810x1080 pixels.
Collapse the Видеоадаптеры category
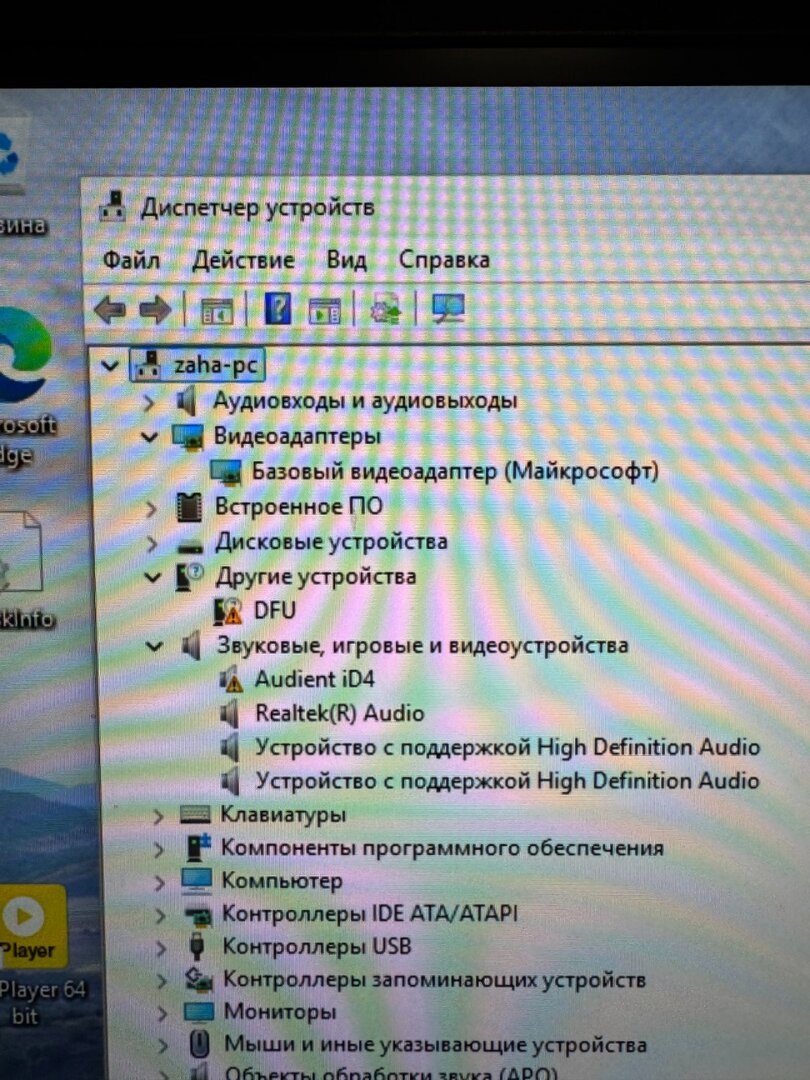click(150, 436)
